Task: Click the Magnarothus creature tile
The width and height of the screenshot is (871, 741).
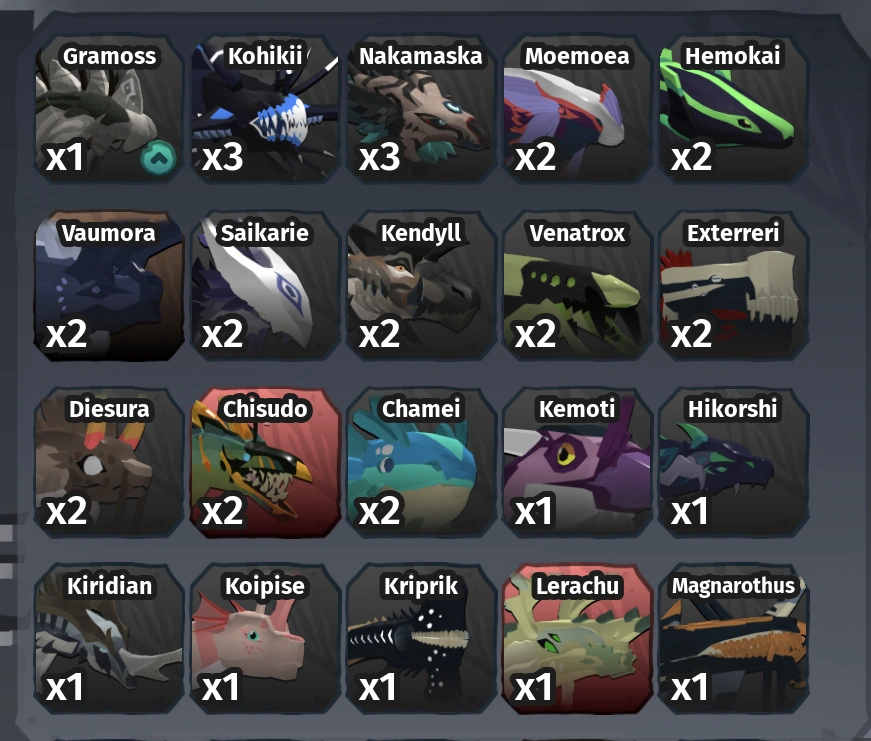Action: pos(733,639)
